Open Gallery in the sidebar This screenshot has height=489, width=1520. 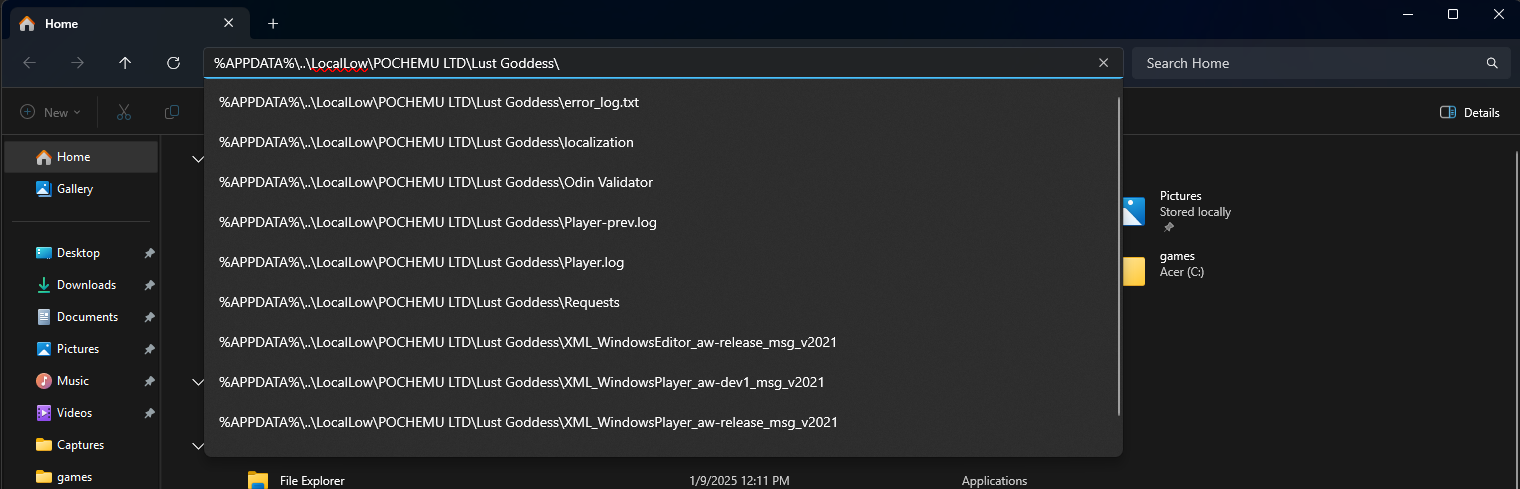click(81, 189)
